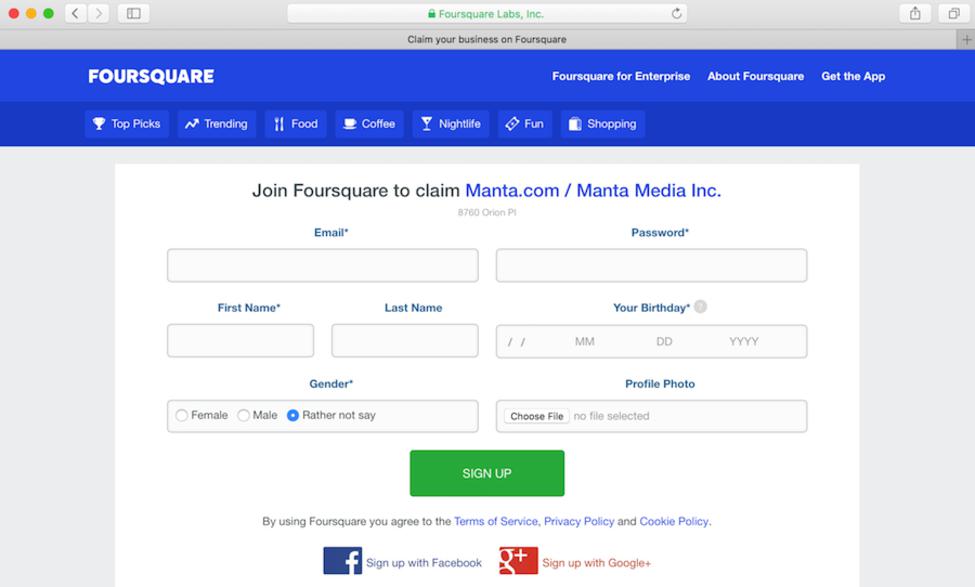Click Choose File for profile photo
975x587 pixels.
click(537, 416)
